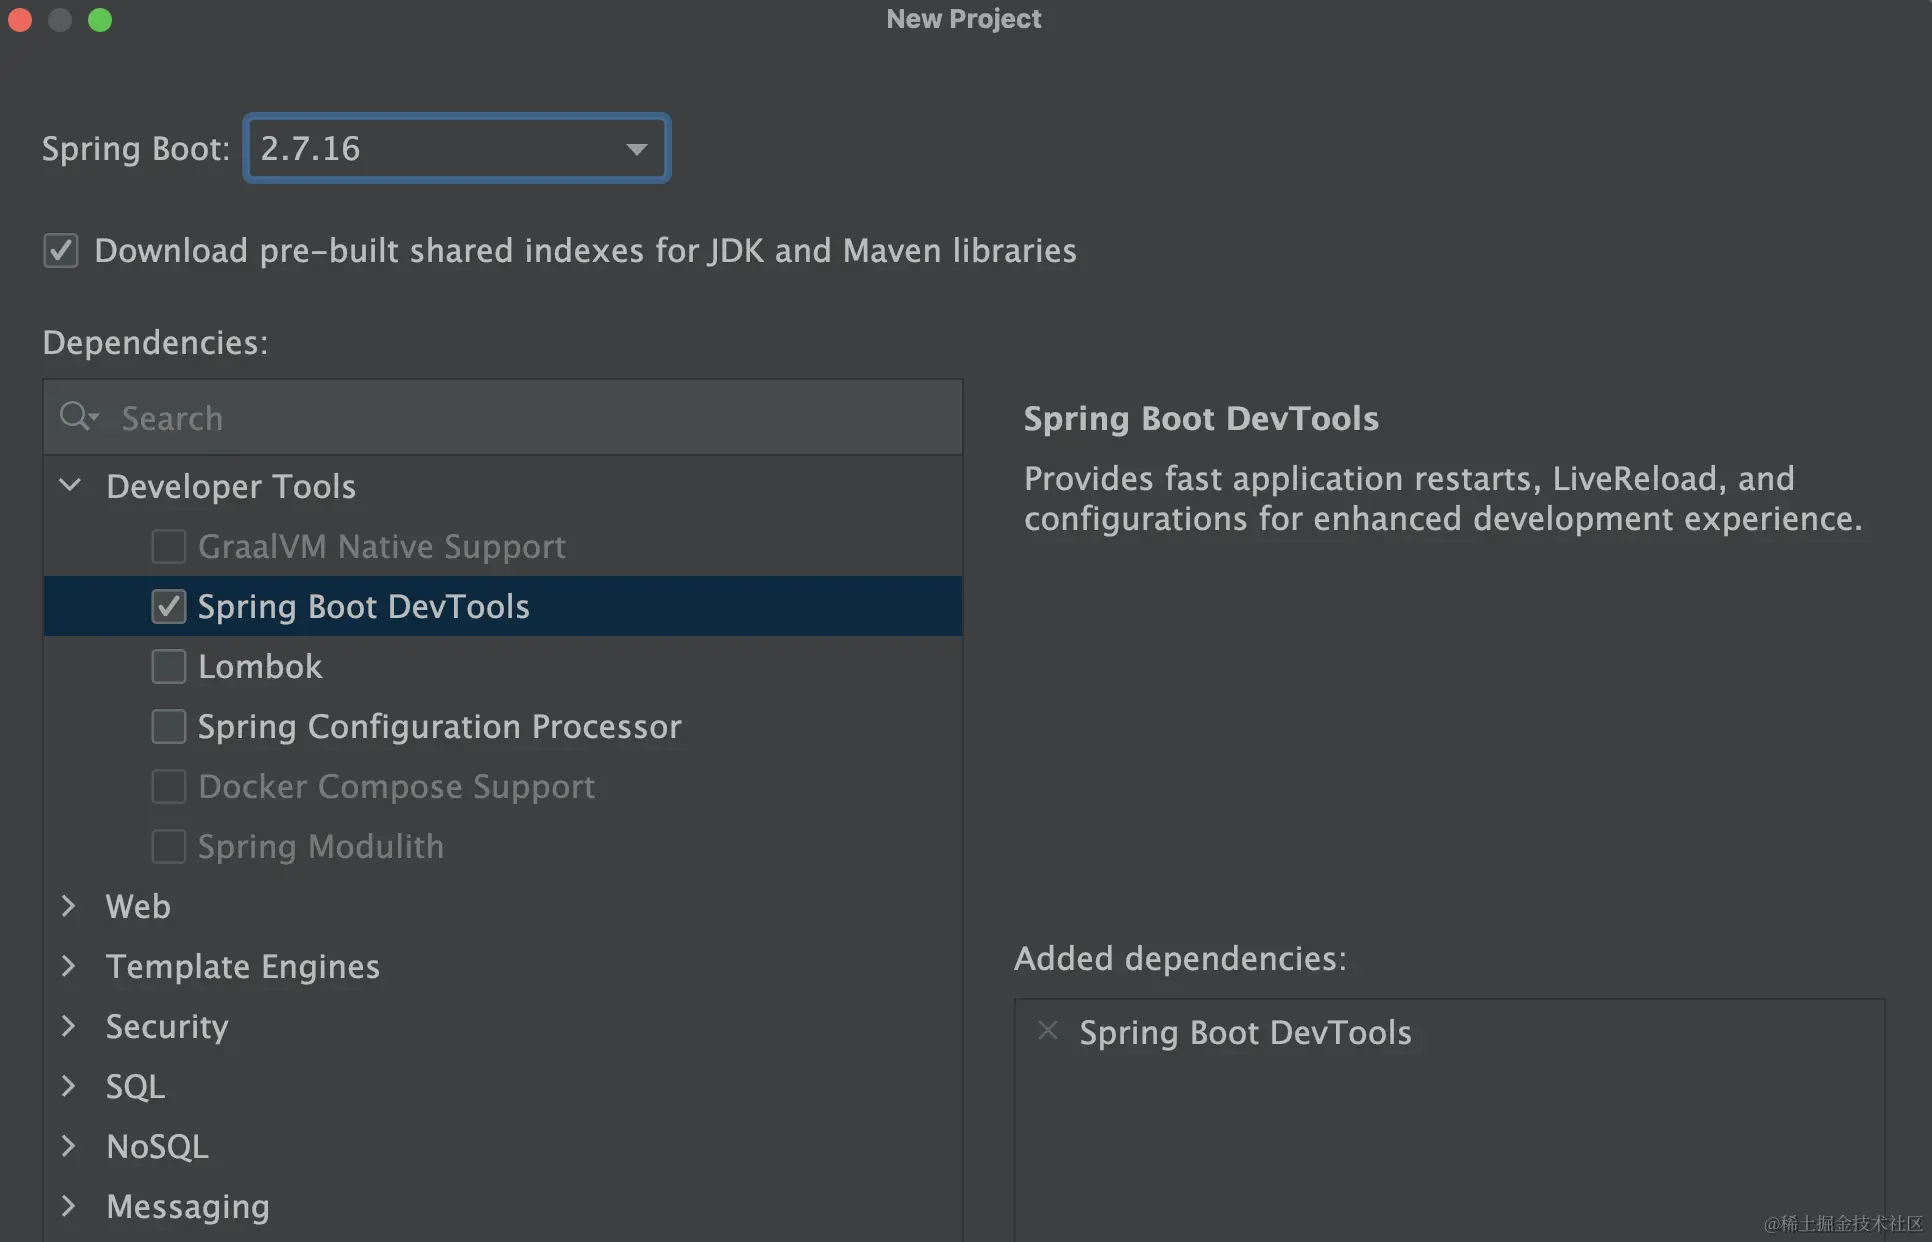The height and width of the screenshot is (1242, 1932).
Task: Expand the Template Engines category
Action: click(x=69, y=966)
